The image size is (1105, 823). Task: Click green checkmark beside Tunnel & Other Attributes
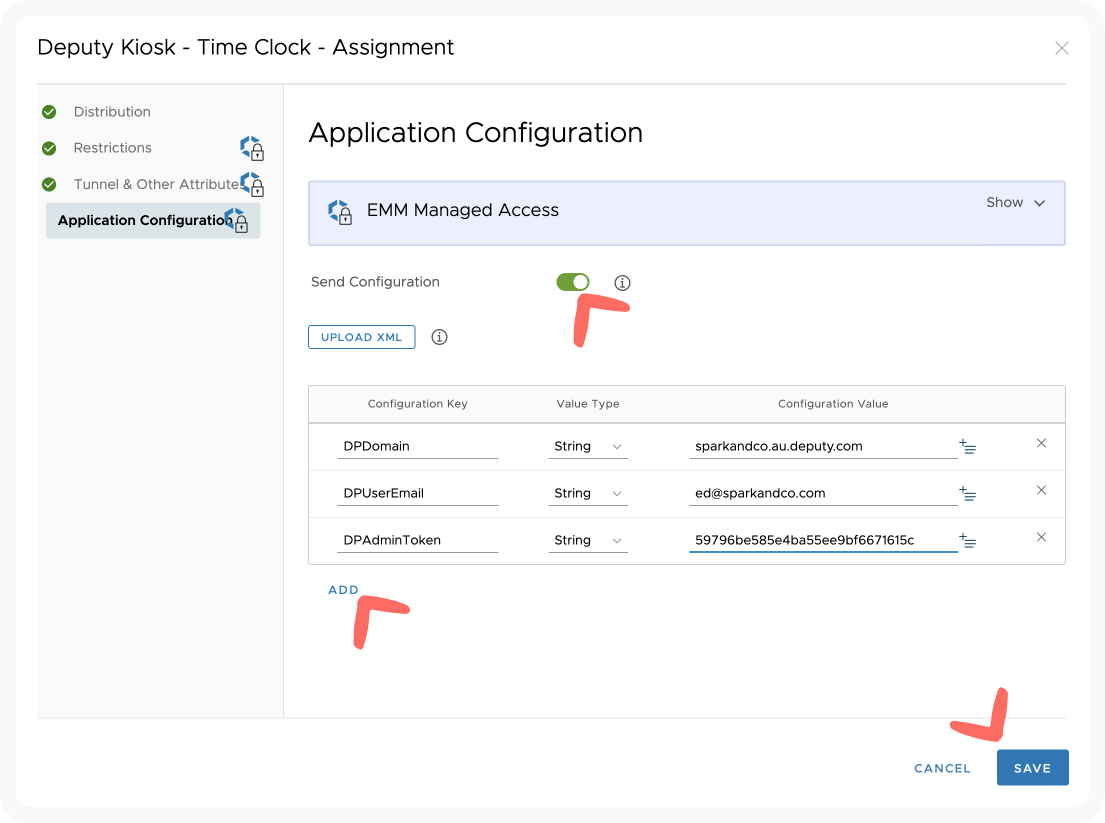(x=49, y=185)
